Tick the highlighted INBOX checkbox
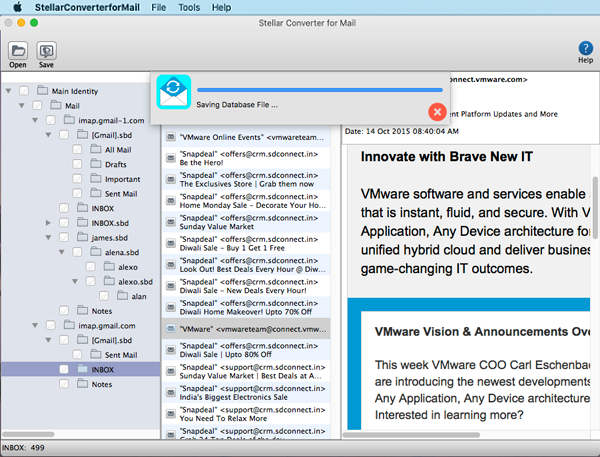 pyautogui.click(x=64, y=369)
